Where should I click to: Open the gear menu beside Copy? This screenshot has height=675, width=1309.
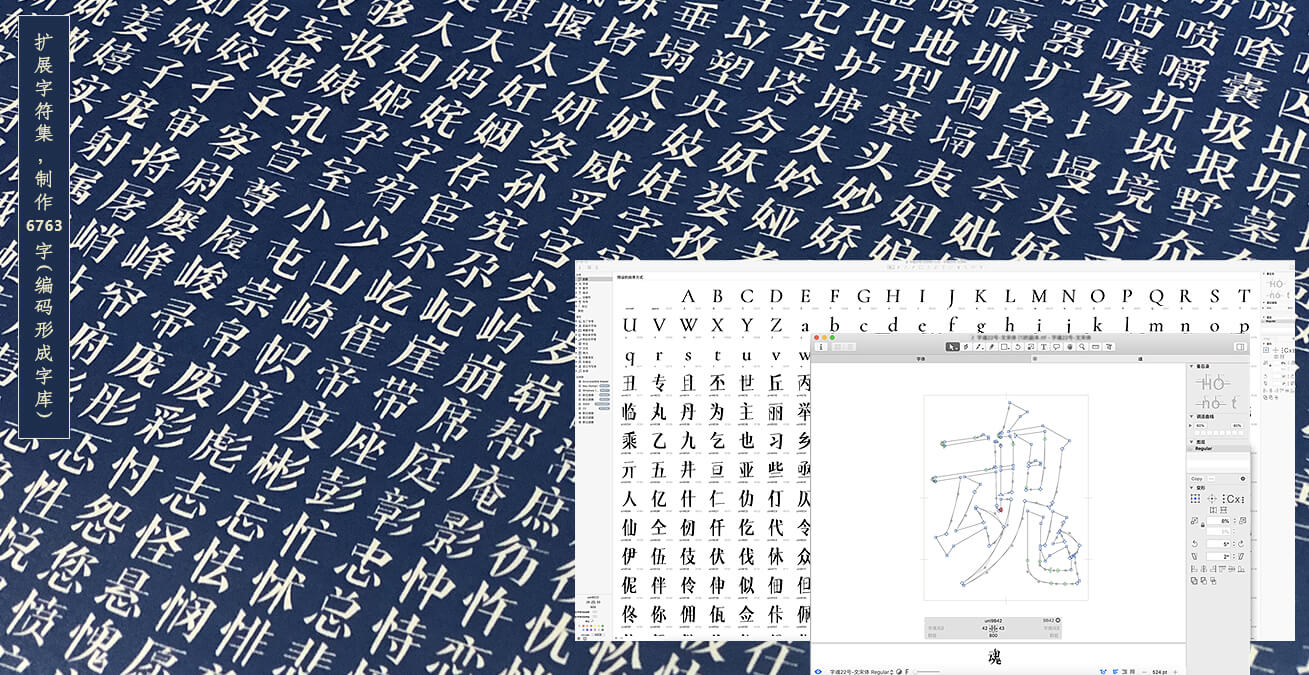point(1243,479)
